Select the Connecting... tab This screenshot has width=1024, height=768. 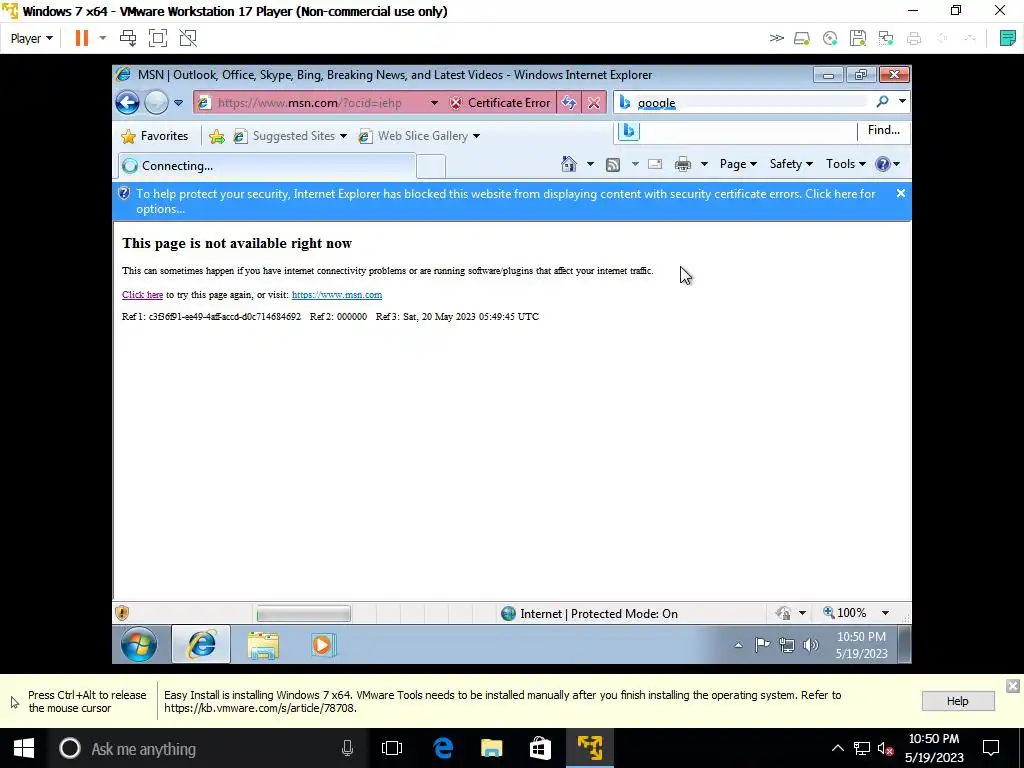266,166
